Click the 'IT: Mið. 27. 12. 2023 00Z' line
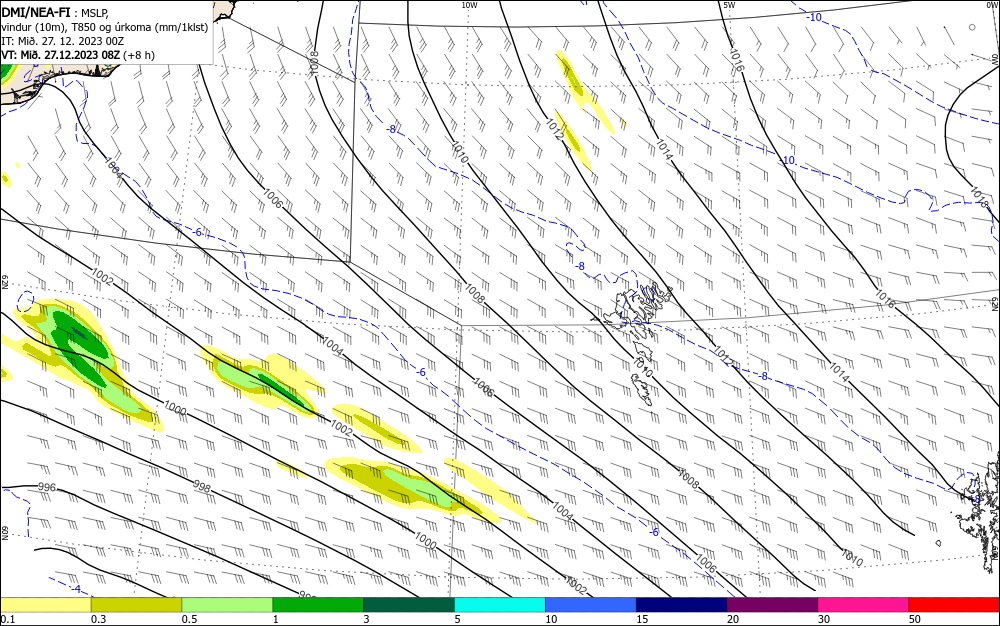This screenshot has height=626, width=1000. pos(62,41)
